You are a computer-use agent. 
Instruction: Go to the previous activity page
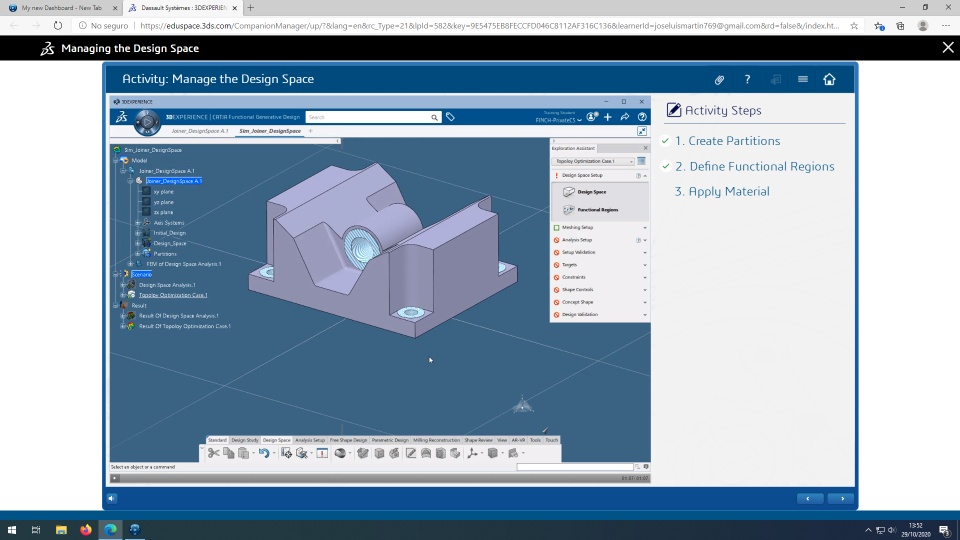(x=809, y=498)
